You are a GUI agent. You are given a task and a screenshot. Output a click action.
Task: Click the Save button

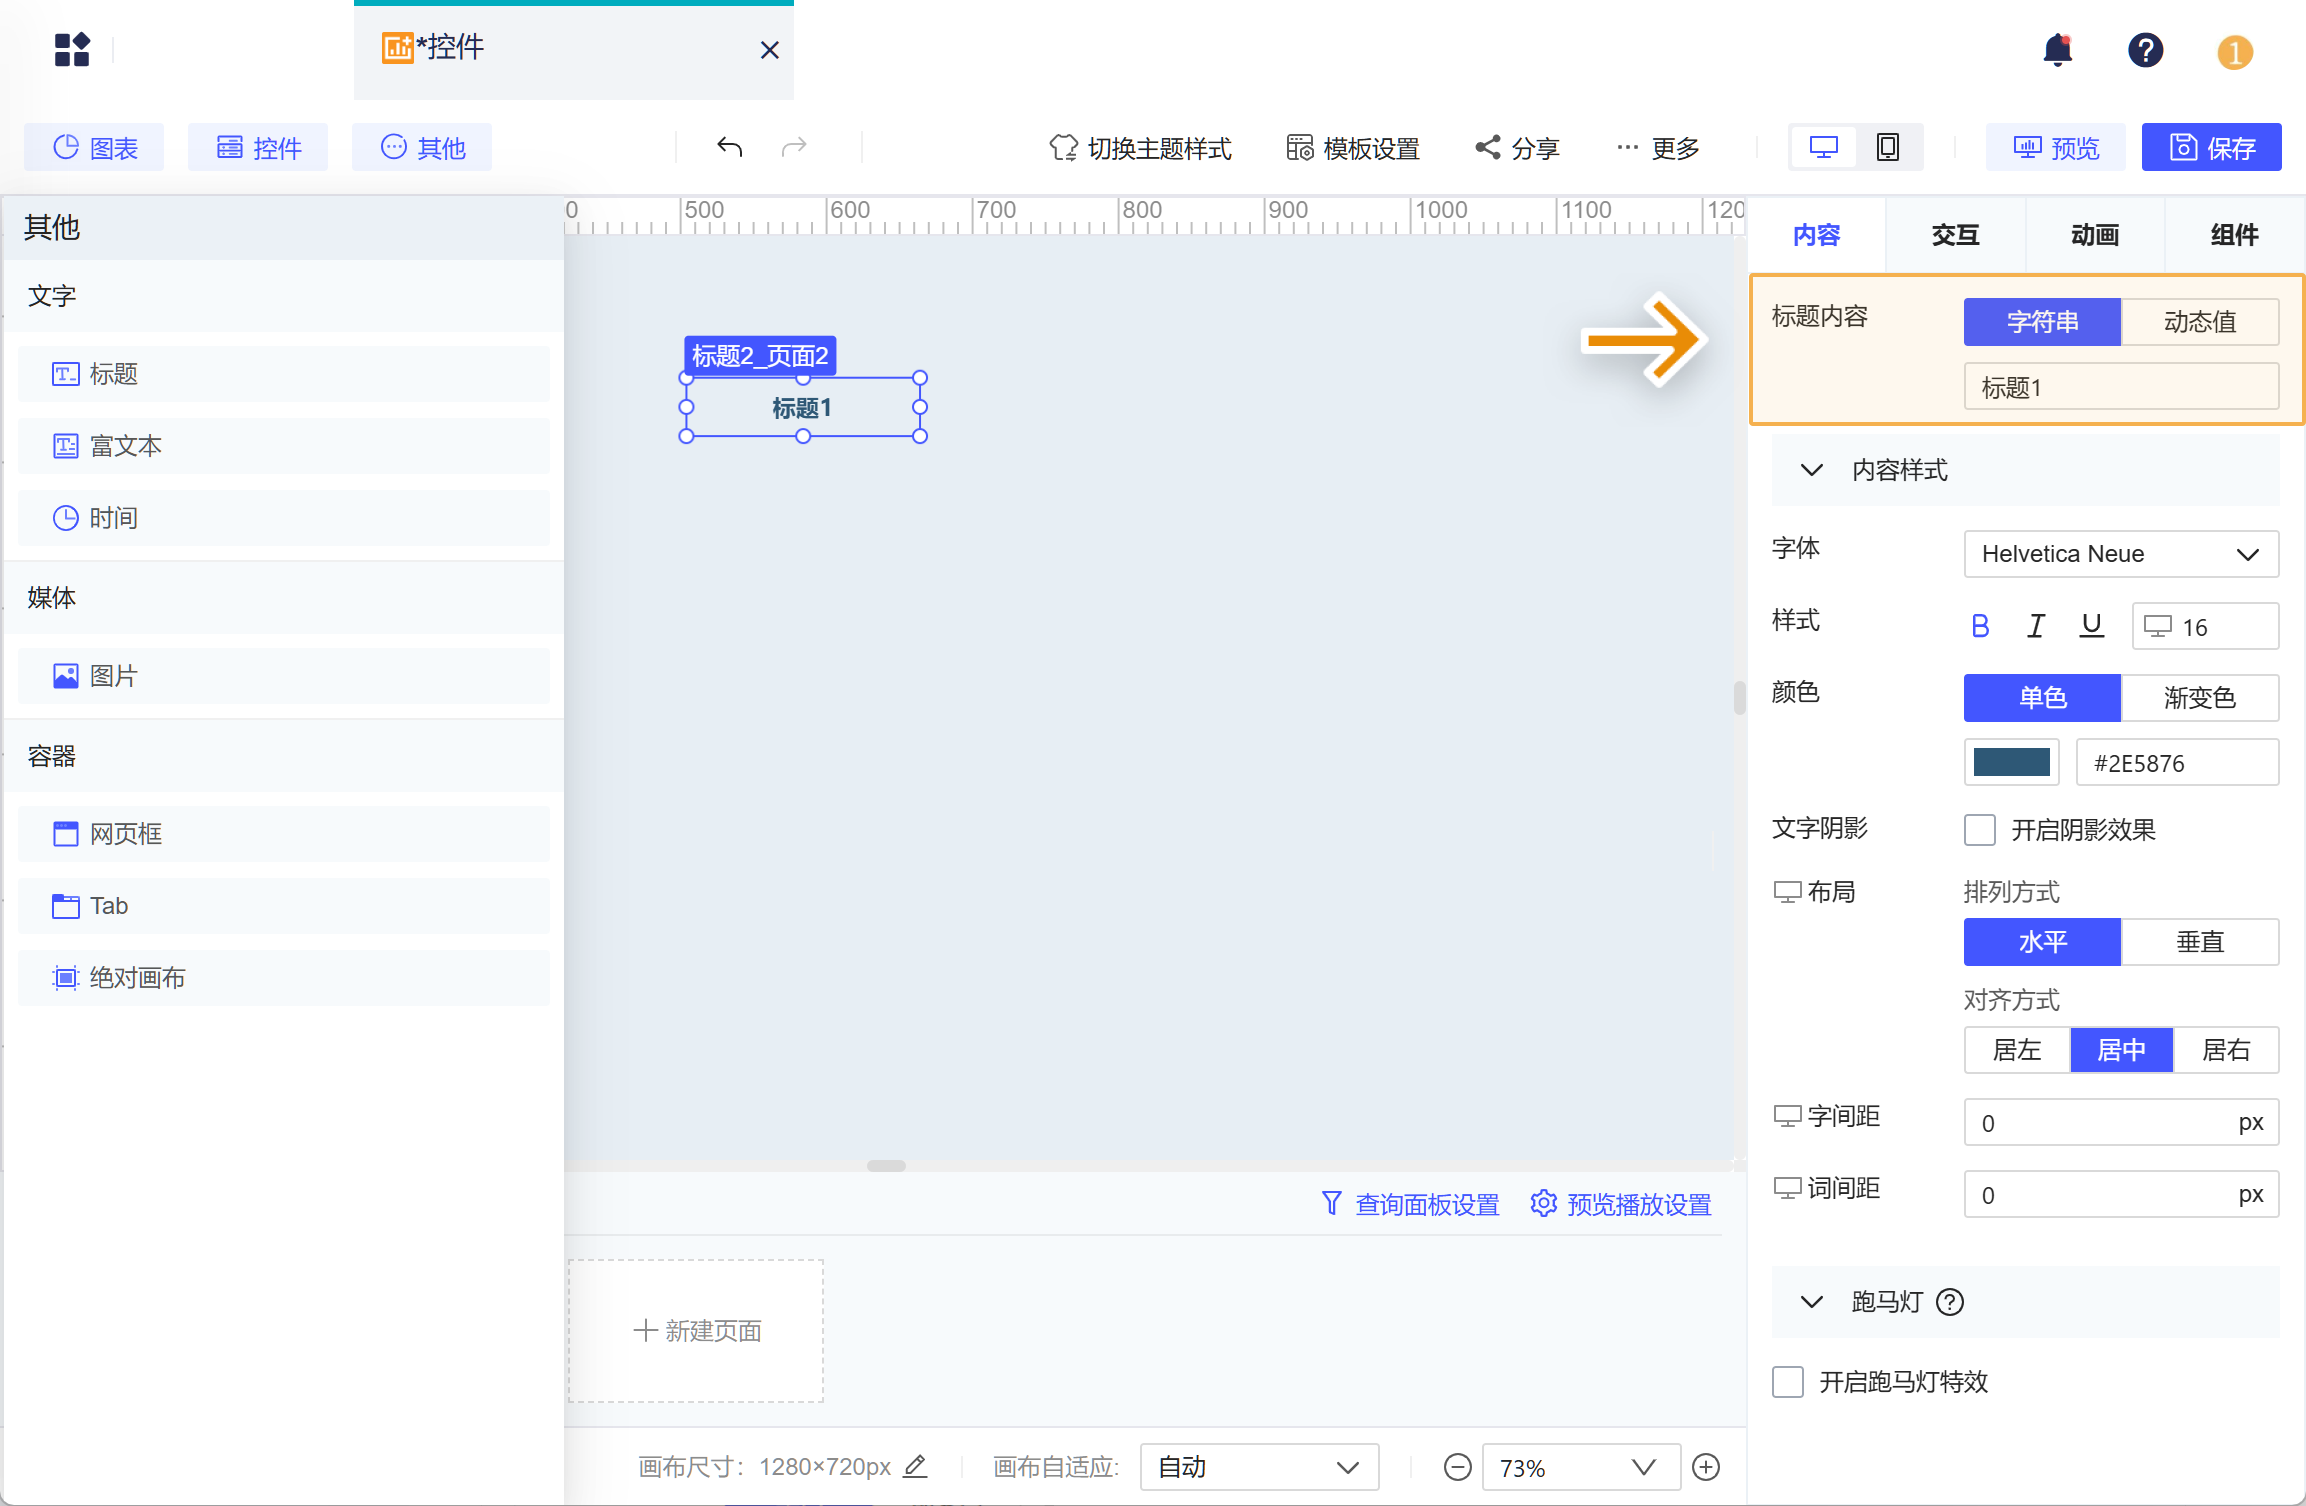tap(2211, 148)
